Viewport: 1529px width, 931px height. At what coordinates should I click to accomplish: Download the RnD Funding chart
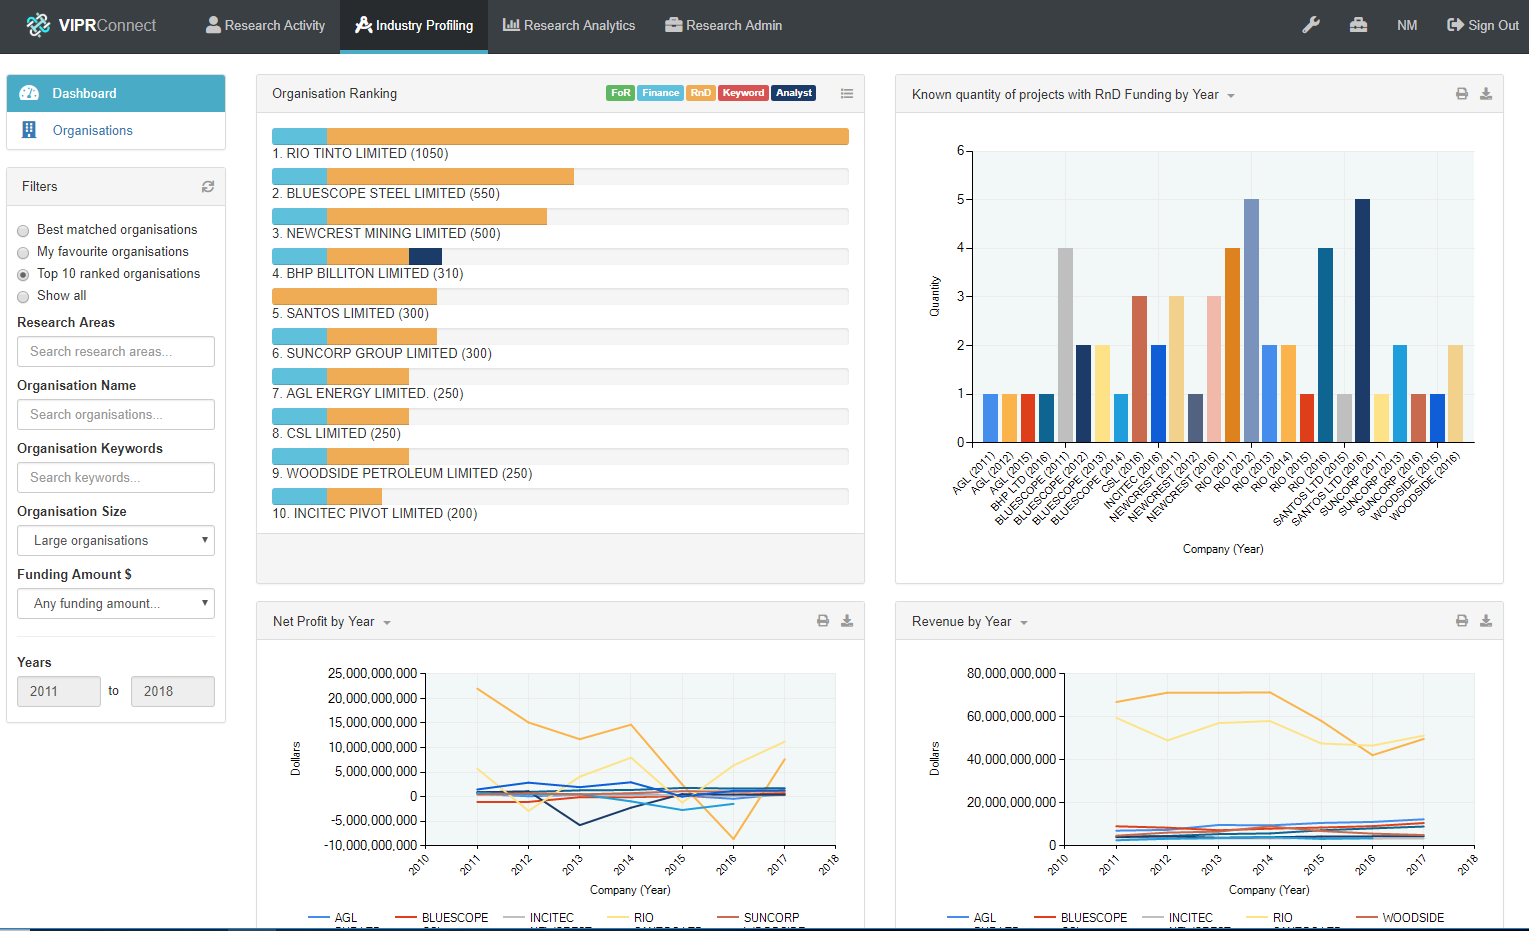(x=1486, y=94)
